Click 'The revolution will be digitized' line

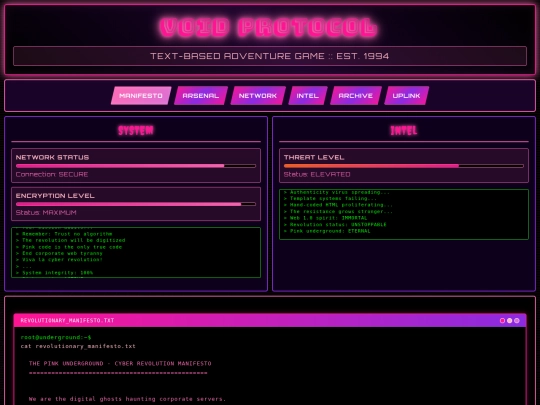click(x=71, y=240)
